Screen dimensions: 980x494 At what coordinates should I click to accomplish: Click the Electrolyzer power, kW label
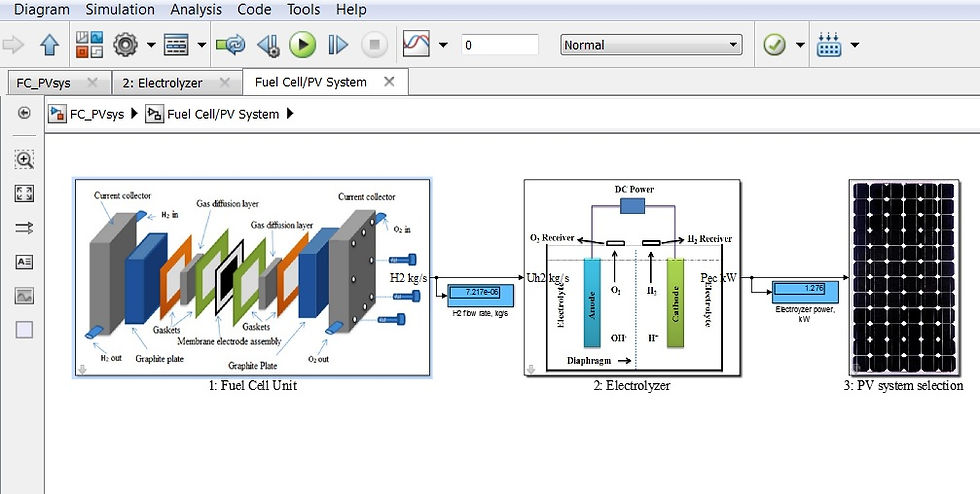click(806, 314)
